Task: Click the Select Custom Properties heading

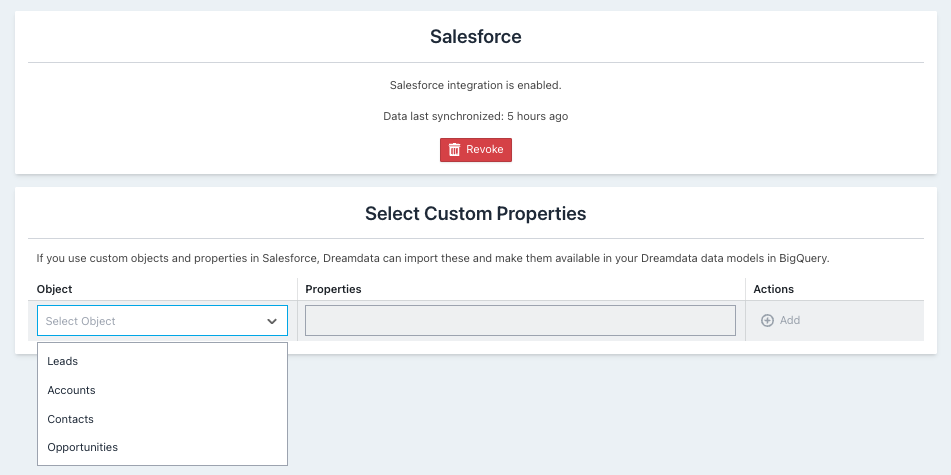Action: 476,214
